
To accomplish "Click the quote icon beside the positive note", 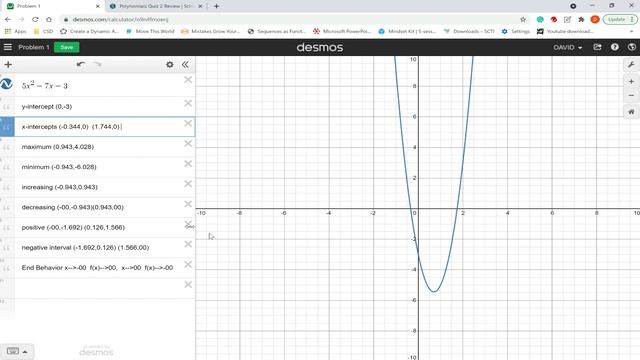I will [x=6, y=228].
